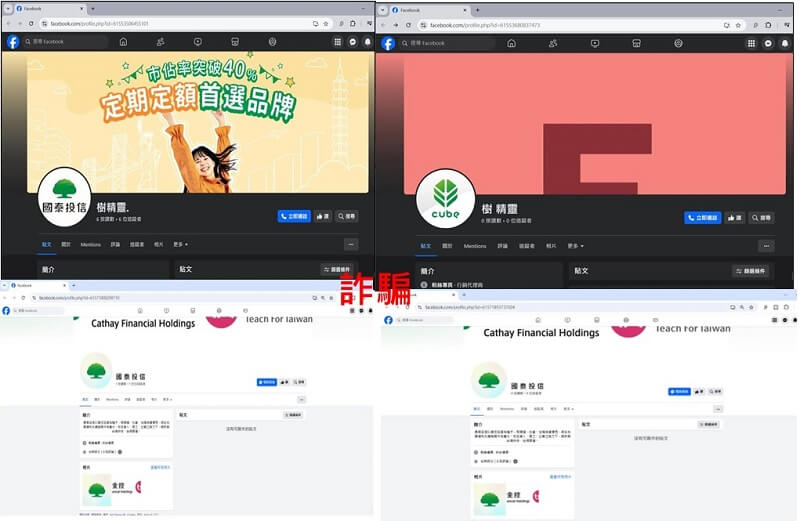The width and height of the screenshot is (800, 521).
Task: Open the three-dot options on 國泰投信 樹精靈 page
Action: pyautogui.click(x=351, y=244)
